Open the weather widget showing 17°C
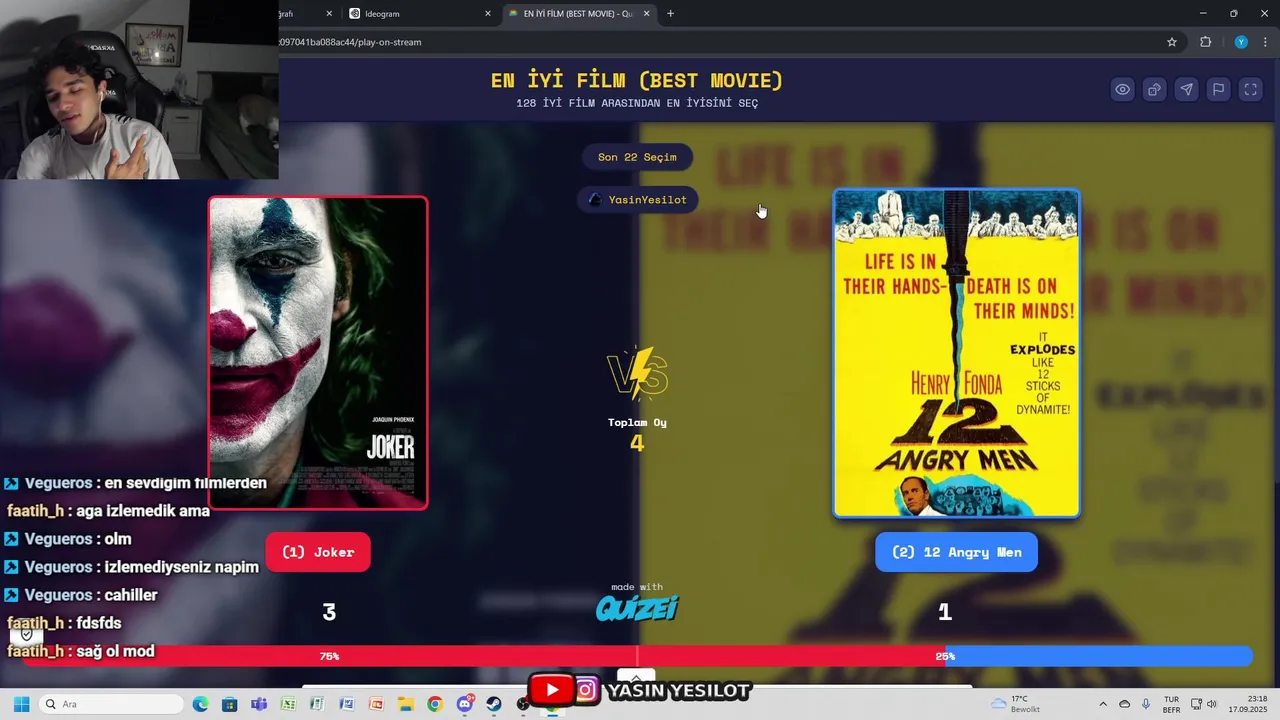Screen dimensions: 1280x720 [1016, 704]
